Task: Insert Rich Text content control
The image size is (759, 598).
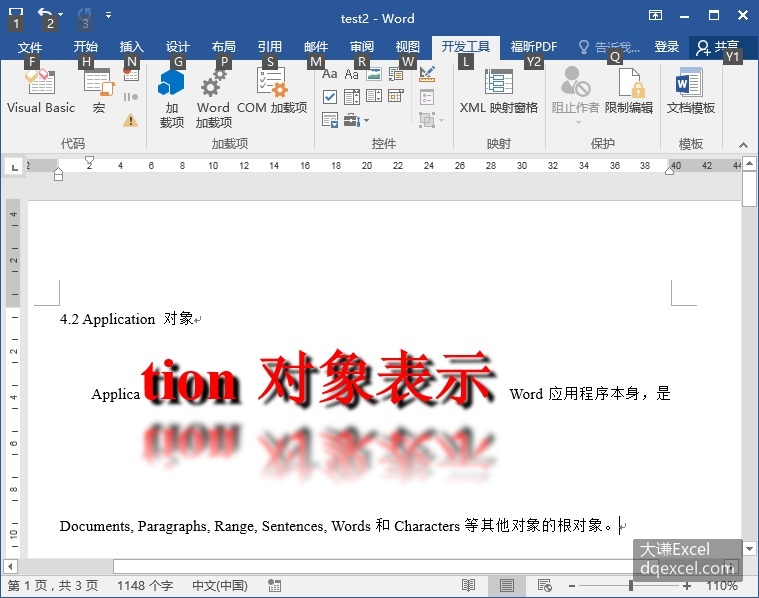Action: click(x=330, y=74)
